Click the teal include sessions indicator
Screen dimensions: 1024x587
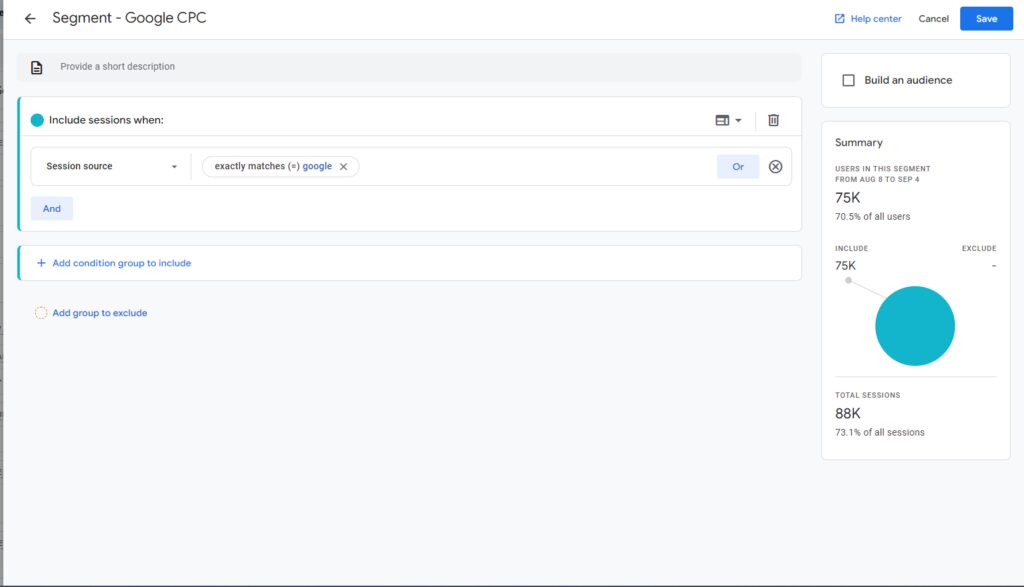click(x=37, y=120)
